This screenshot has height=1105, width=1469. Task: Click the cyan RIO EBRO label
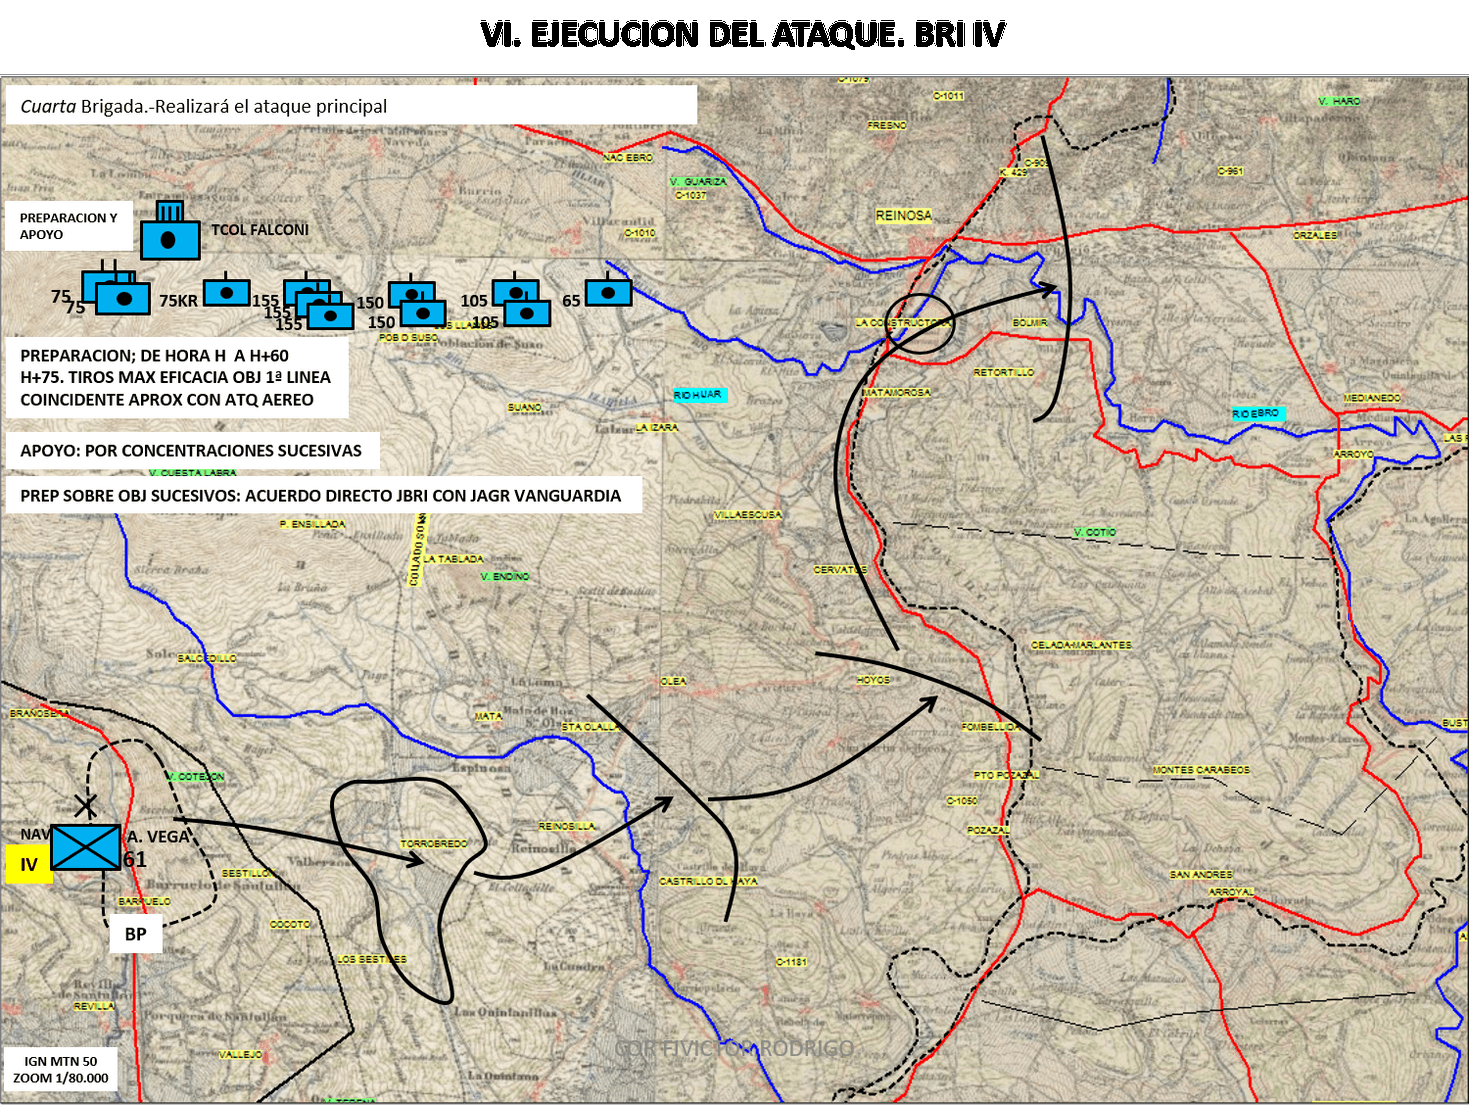coord(1256,413)
